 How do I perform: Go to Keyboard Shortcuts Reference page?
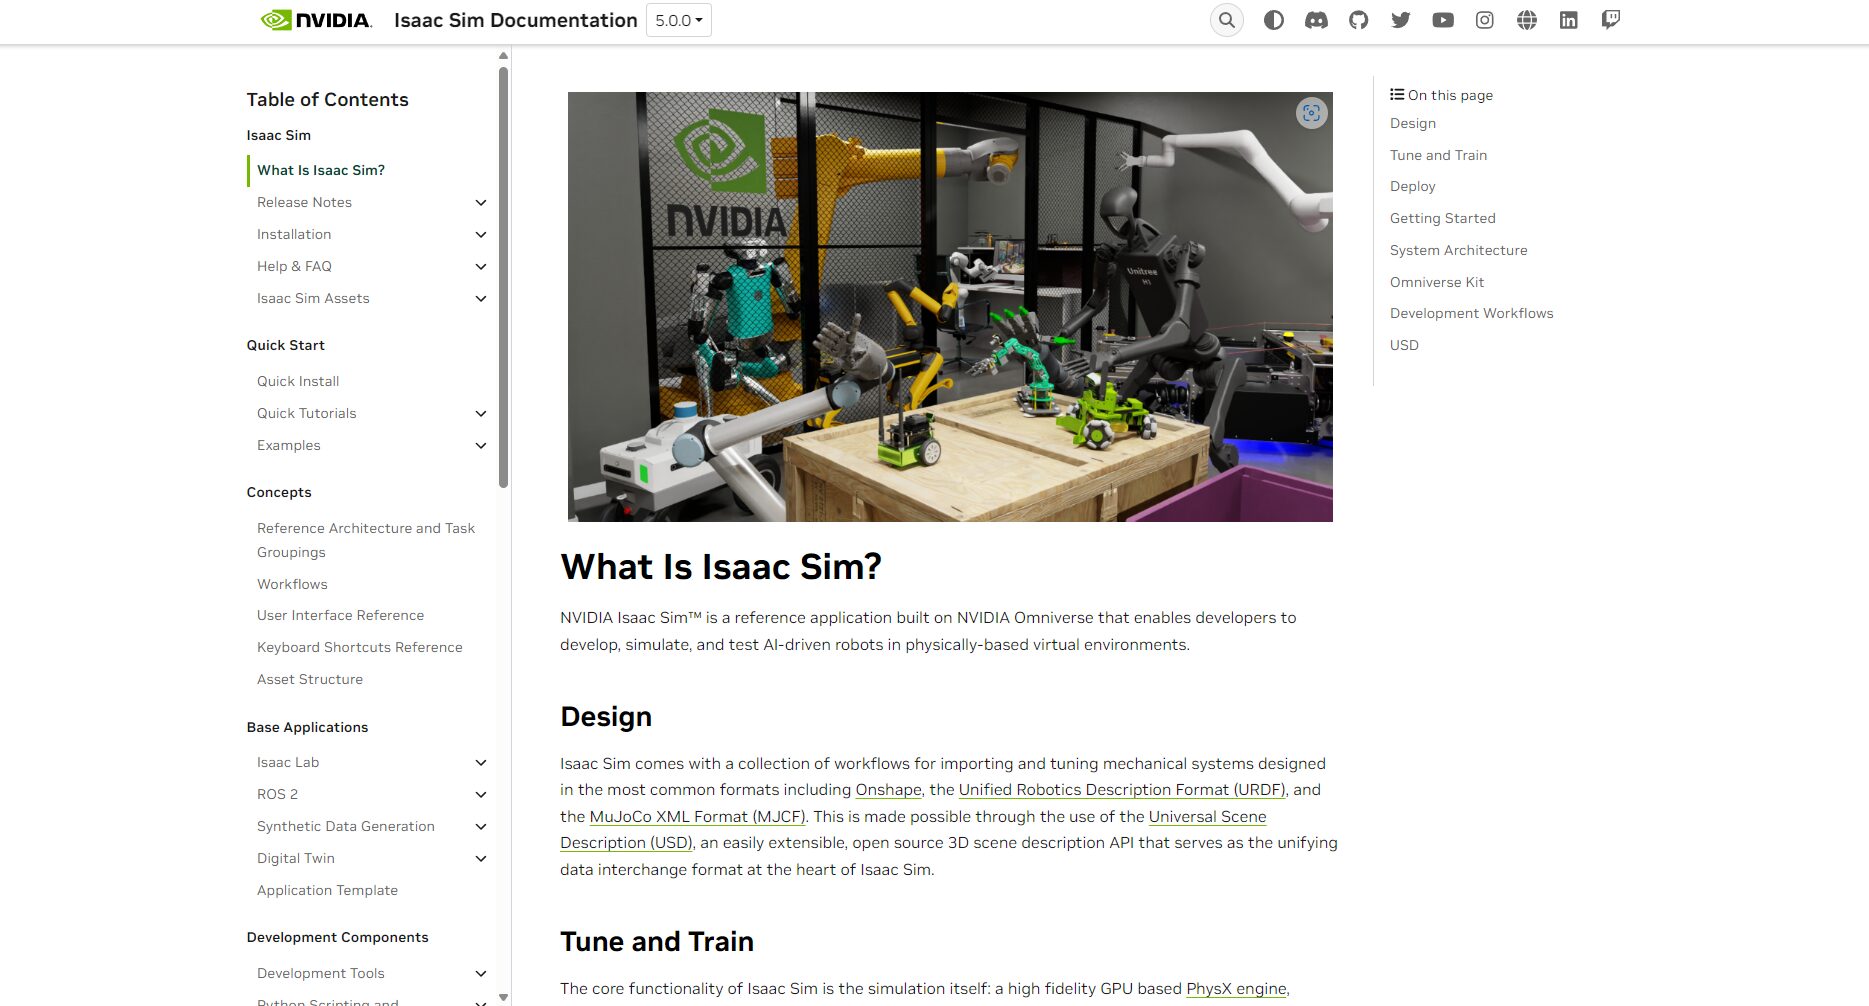coord(359,647)
